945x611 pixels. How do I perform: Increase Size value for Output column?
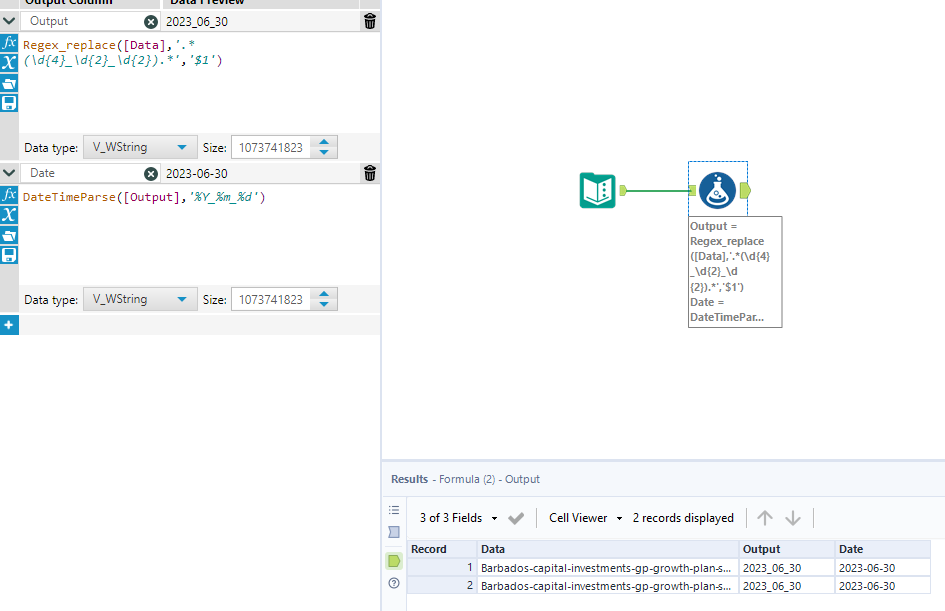(324, 142)
